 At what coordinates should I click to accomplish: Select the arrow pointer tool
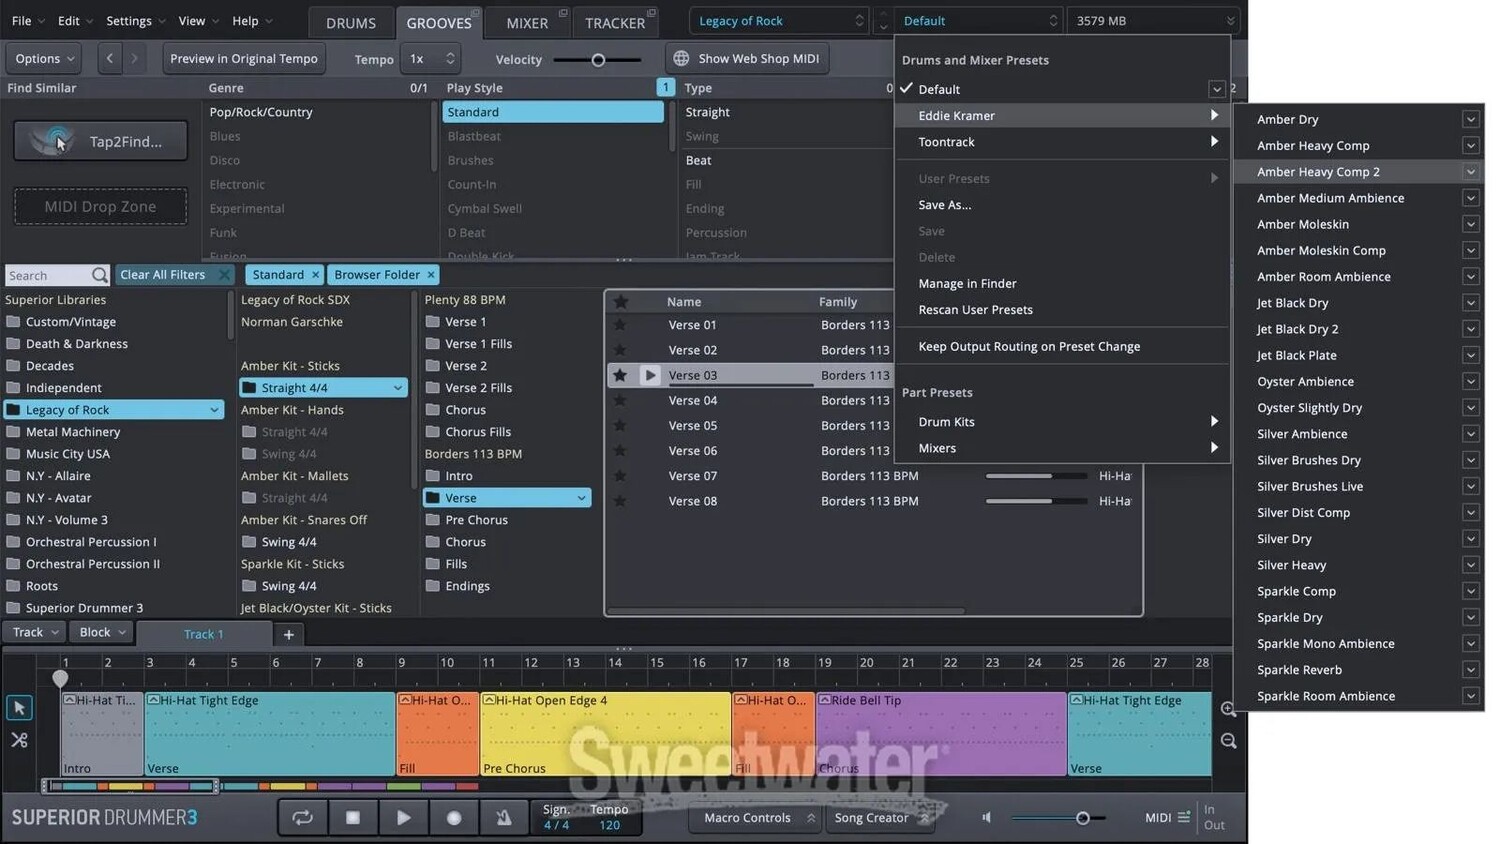[19, 708]
